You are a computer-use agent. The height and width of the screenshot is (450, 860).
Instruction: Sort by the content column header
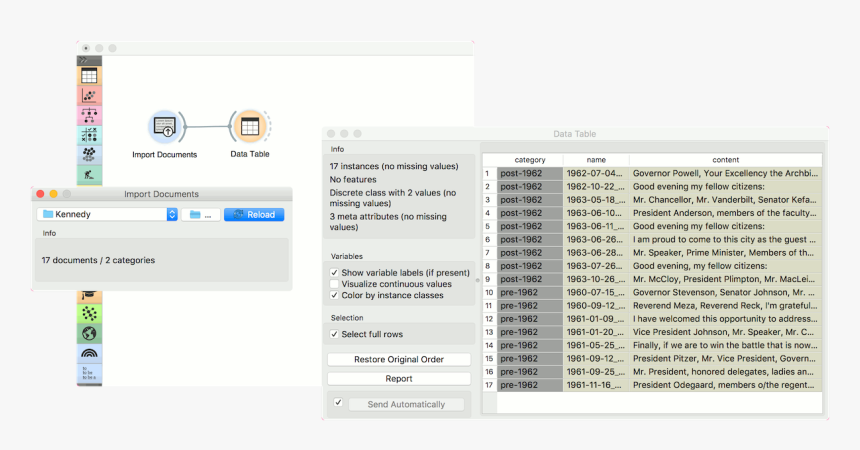[726, 160]
